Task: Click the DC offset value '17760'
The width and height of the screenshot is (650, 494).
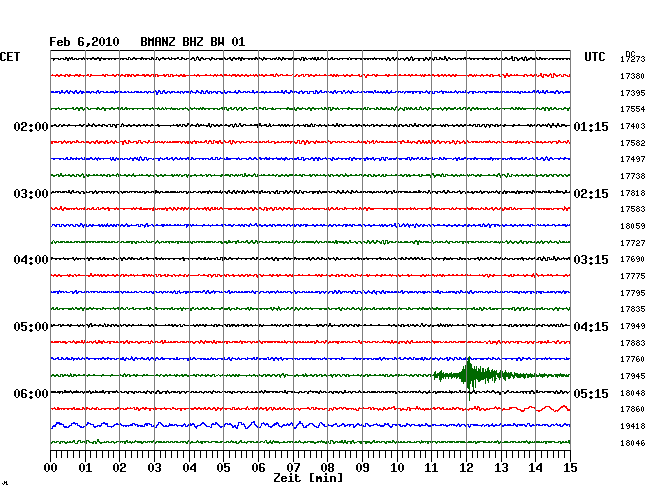Action: point(633,359)
